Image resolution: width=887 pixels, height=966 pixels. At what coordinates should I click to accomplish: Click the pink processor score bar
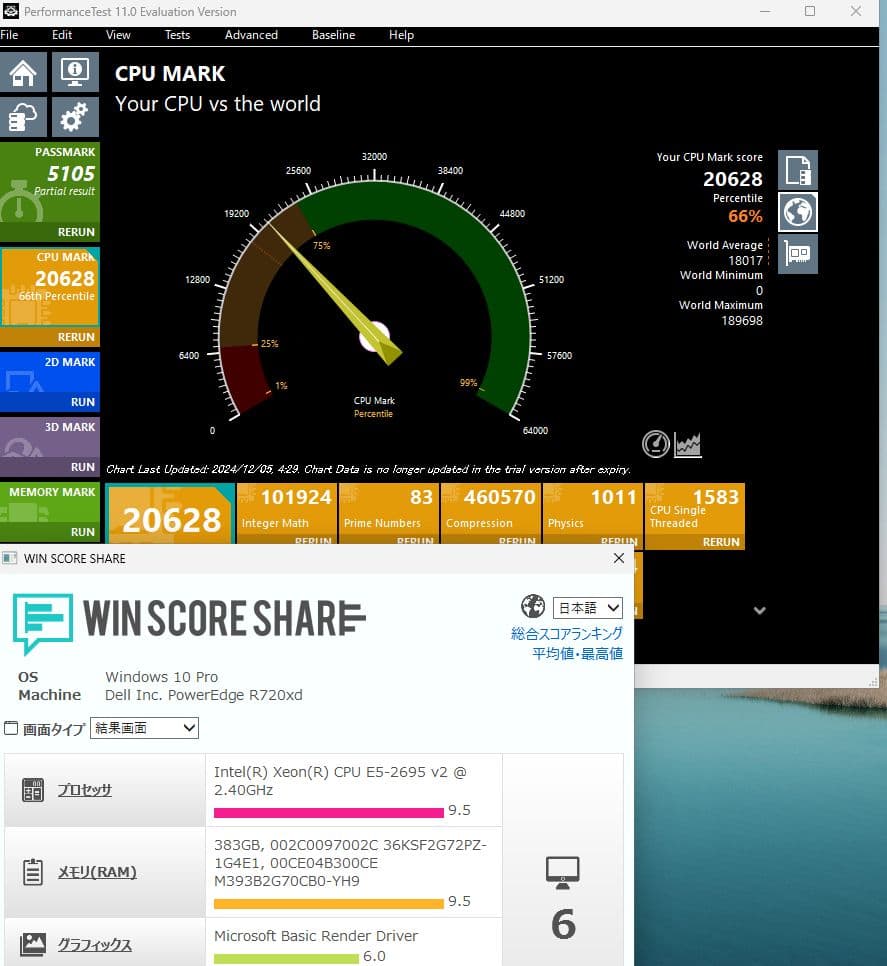328,813
